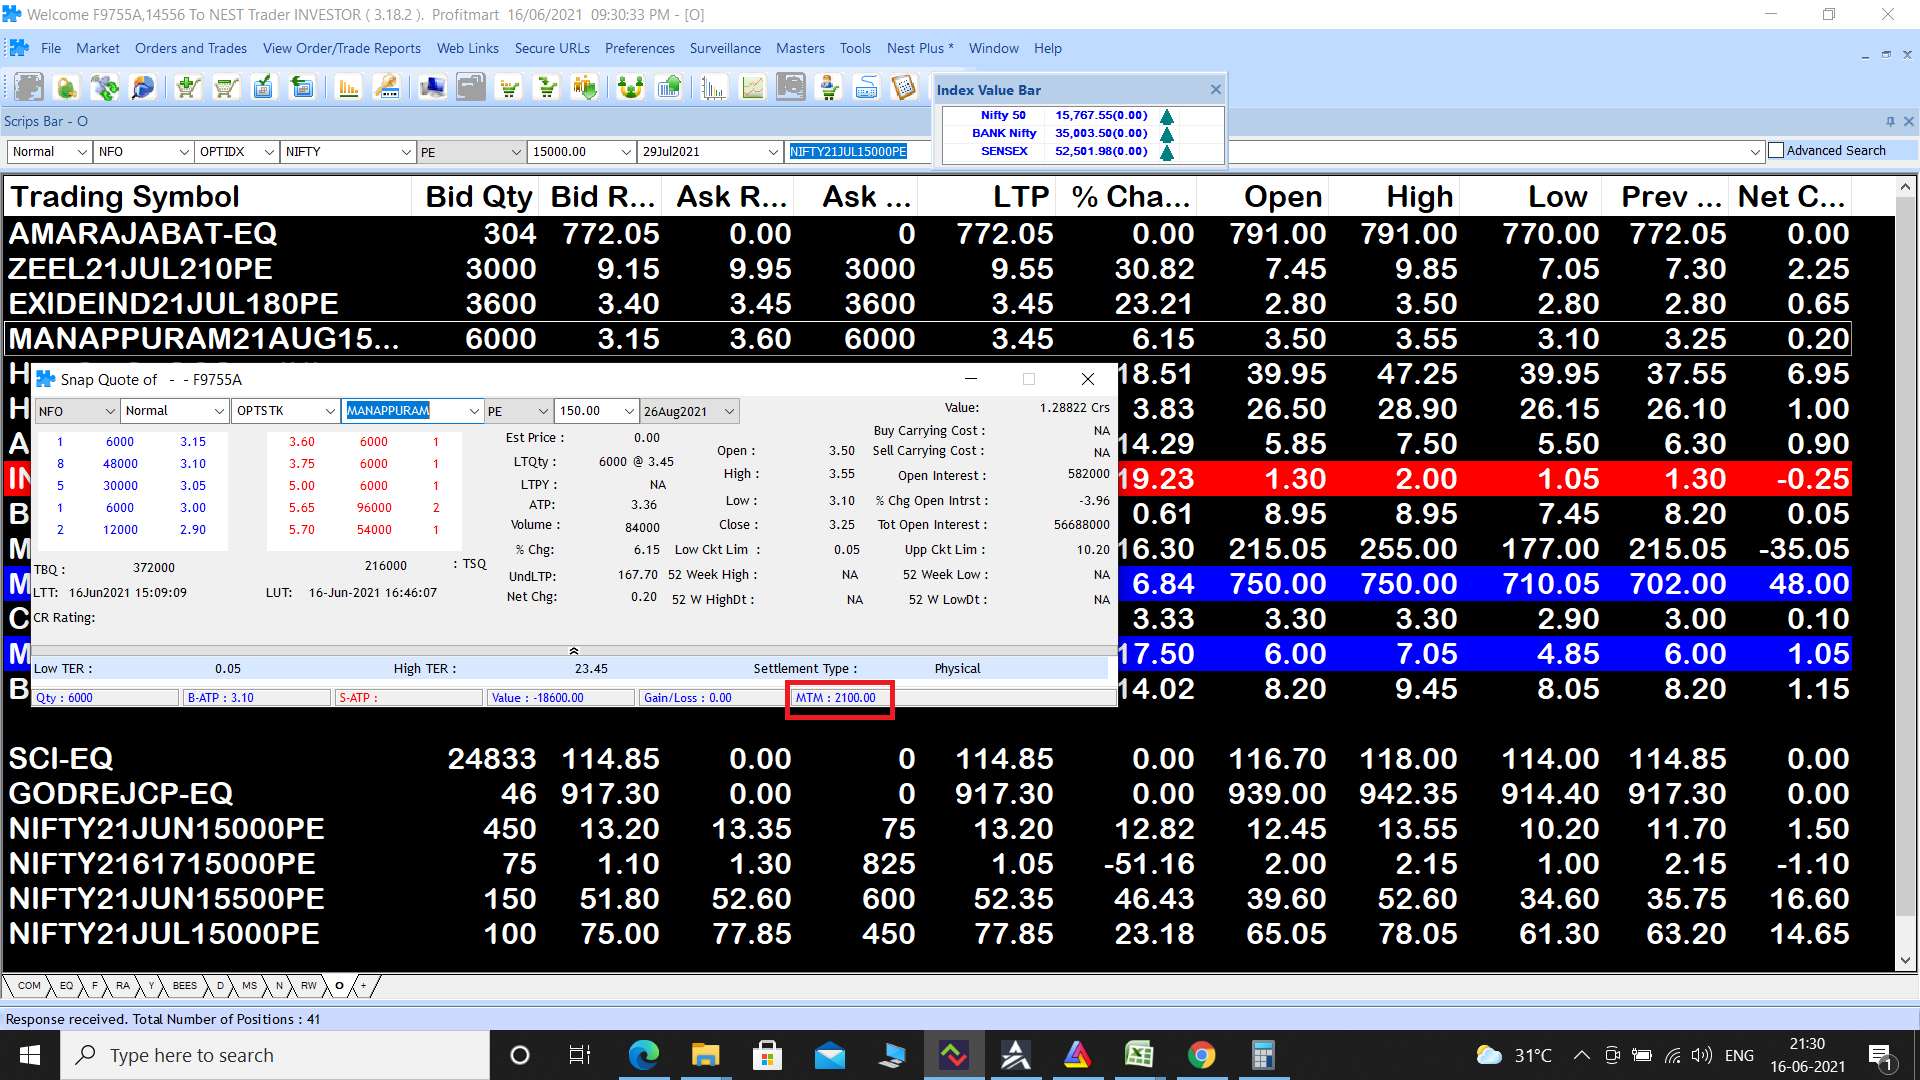Image resolution: width=1920 pixels, height=1080 pixels.
Task: Open the Preferences menu
Action: [x=640, y=48]
